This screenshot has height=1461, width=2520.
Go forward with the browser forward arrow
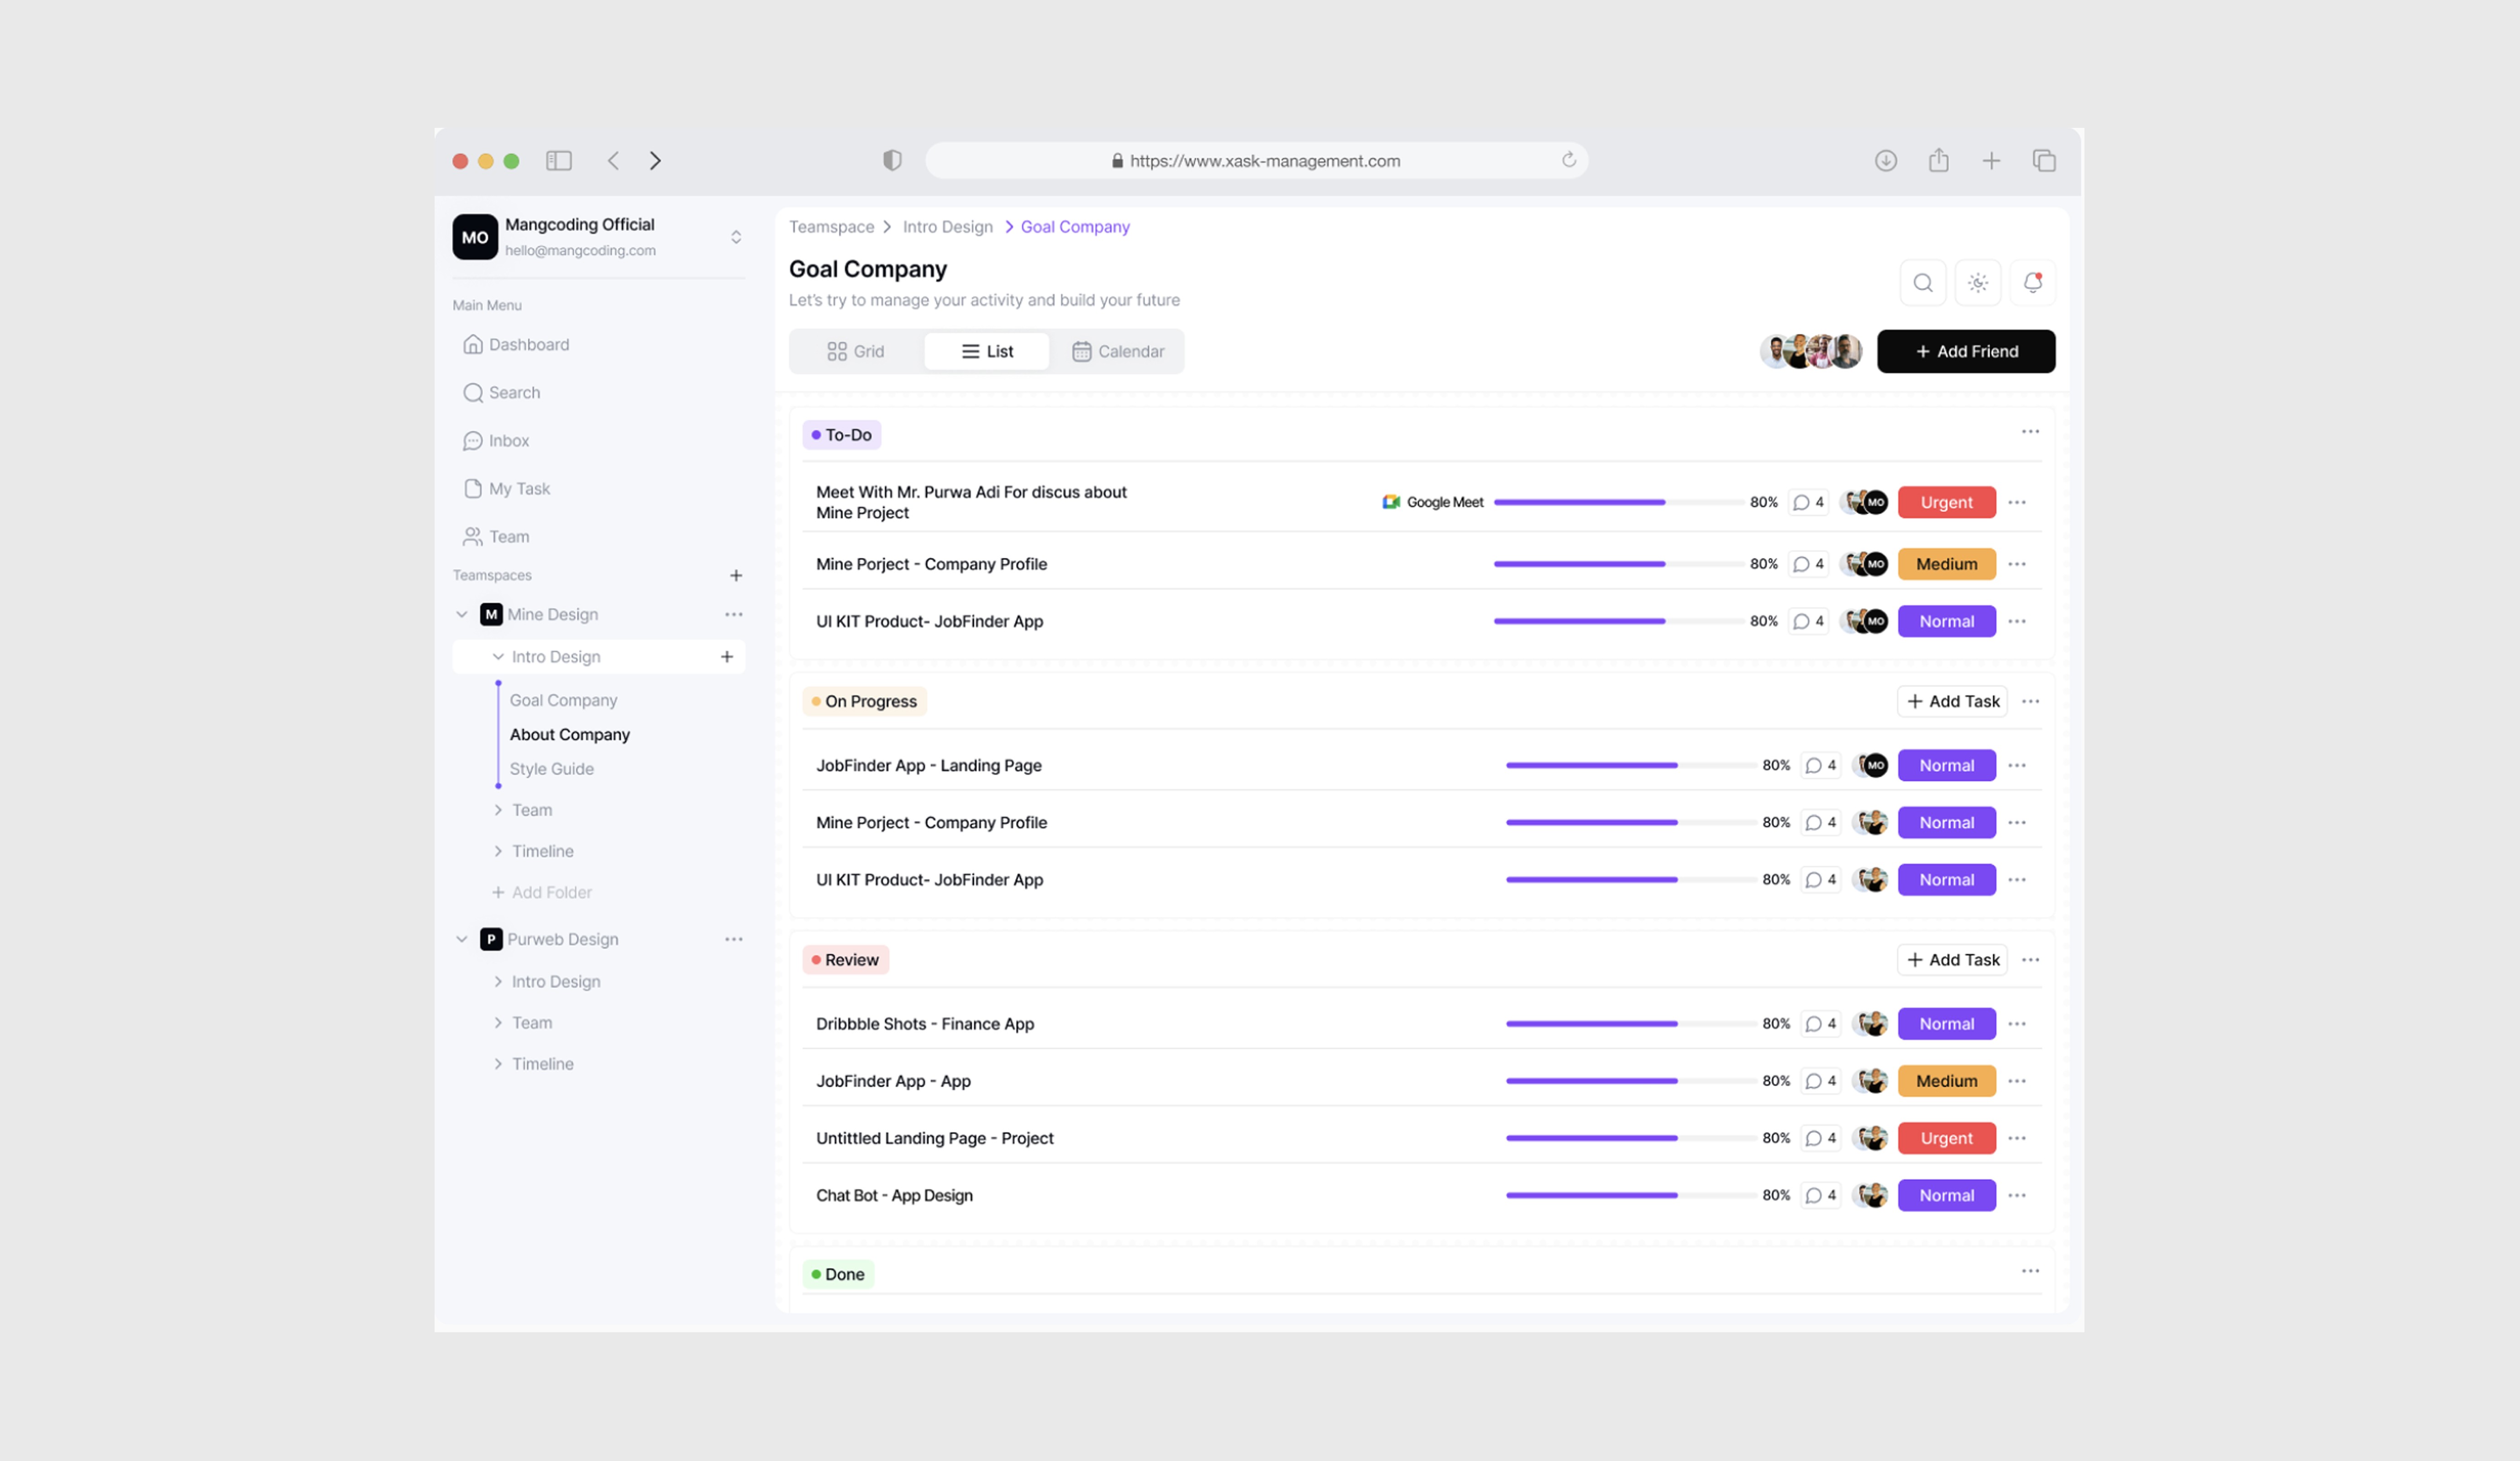655,161
